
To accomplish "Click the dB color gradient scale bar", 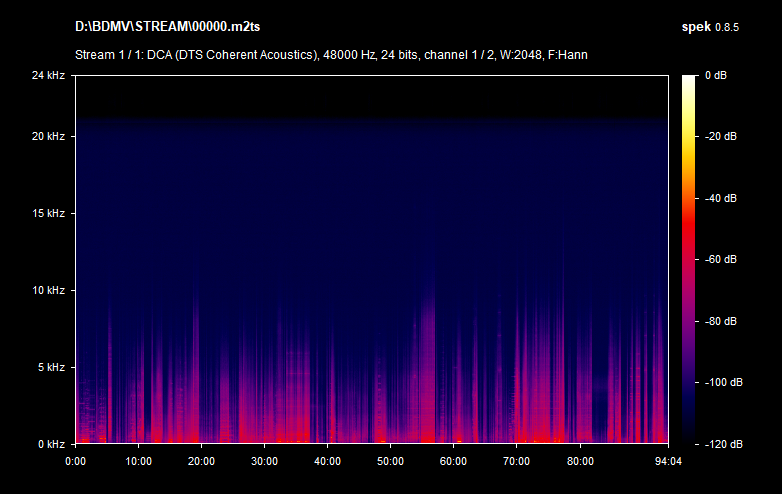I will [690, 259].
